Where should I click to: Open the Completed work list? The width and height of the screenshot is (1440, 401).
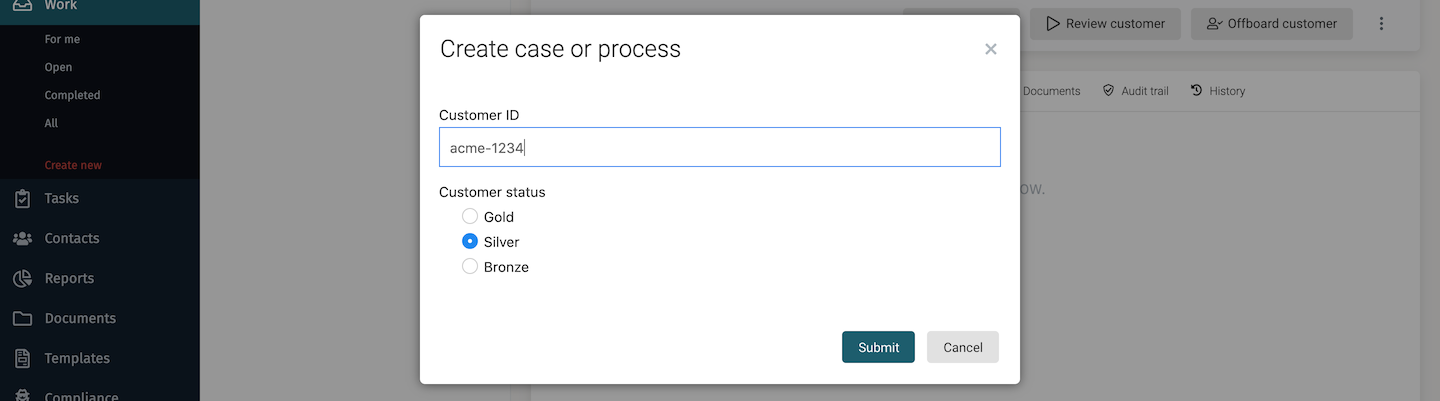point(72,95)
